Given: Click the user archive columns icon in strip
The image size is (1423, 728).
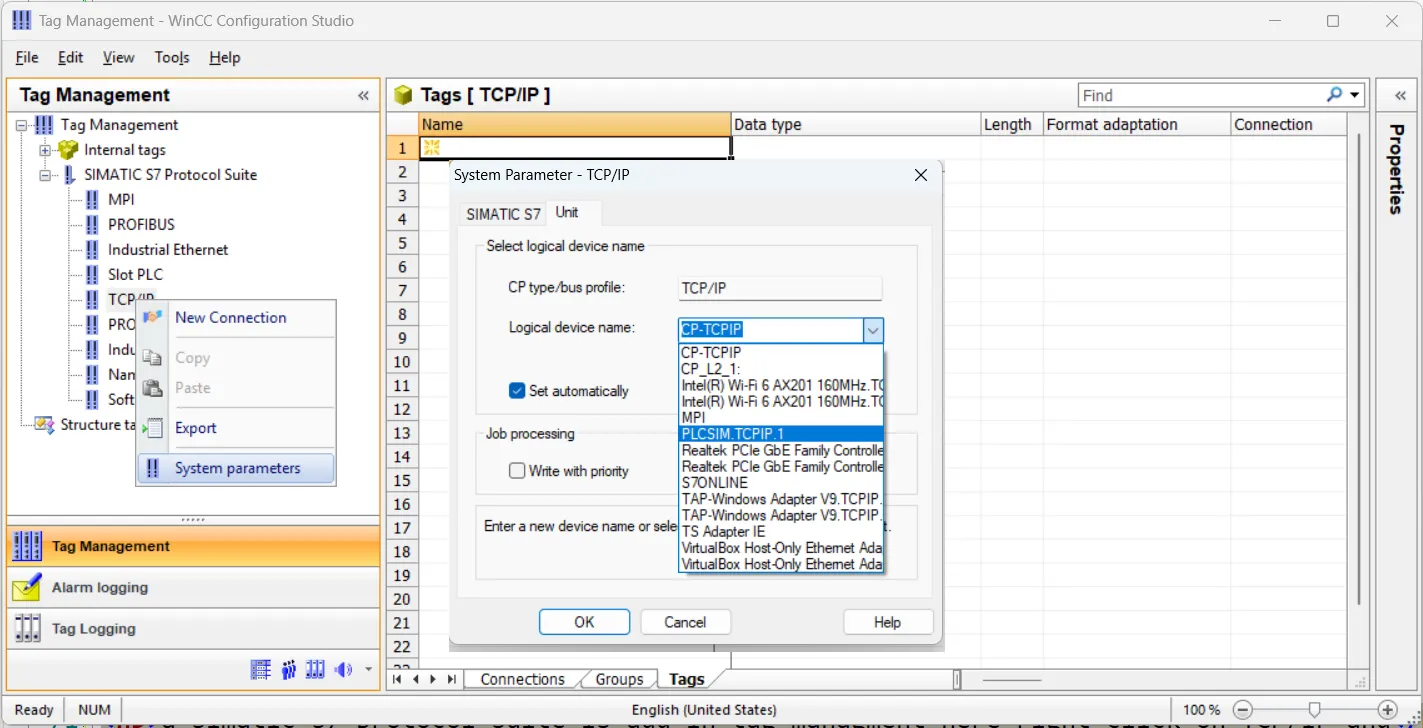Looking at the screenshot, I should tap(316, 669).
